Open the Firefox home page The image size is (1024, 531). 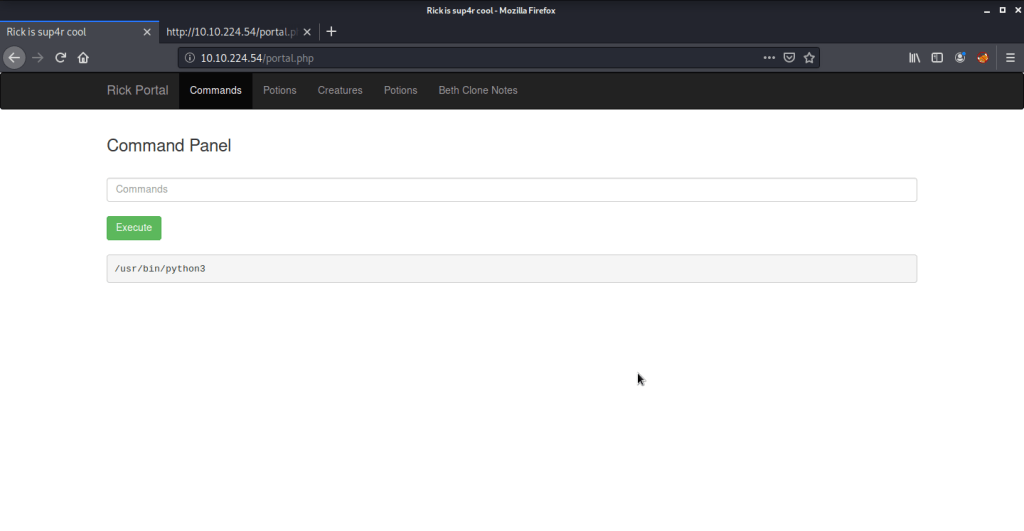pyautogui.click(x=84, y=58)
